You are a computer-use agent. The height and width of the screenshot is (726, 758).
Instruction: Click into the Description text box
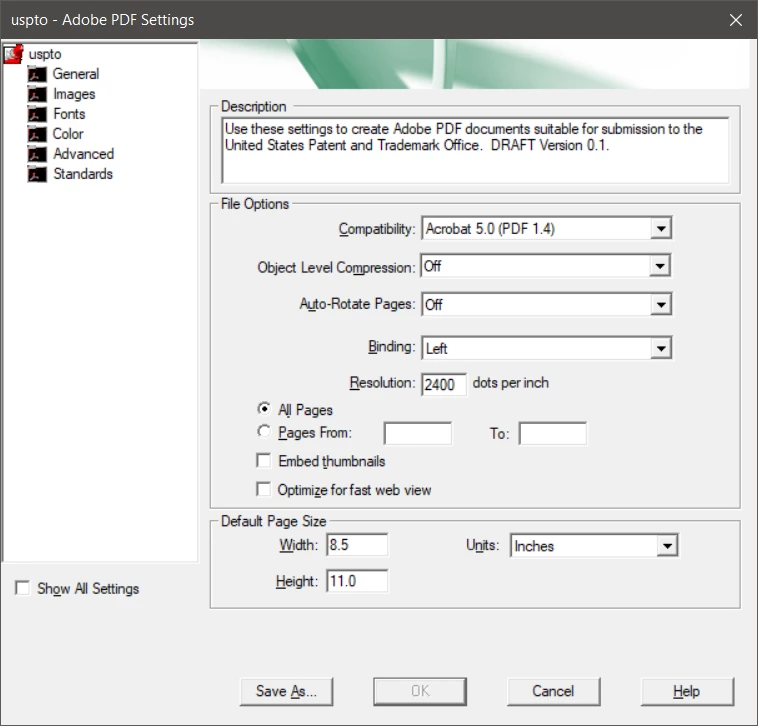coord(475,150)
